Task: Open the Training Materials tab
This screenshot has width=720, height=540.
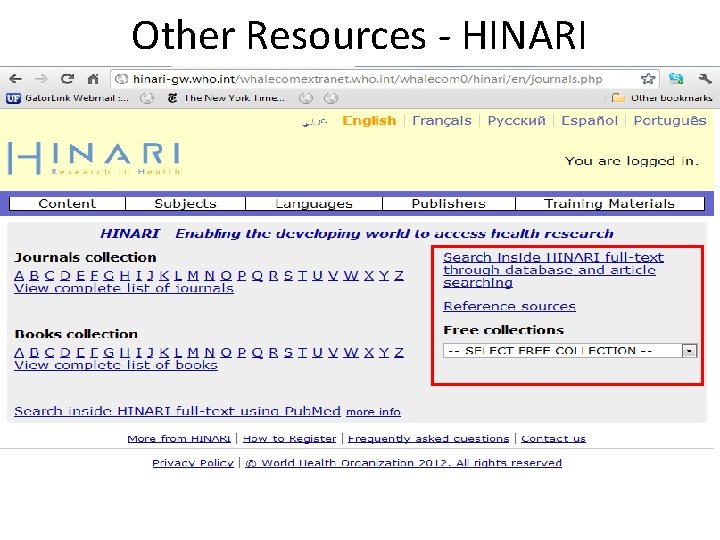Action: (x=610, y=203)
